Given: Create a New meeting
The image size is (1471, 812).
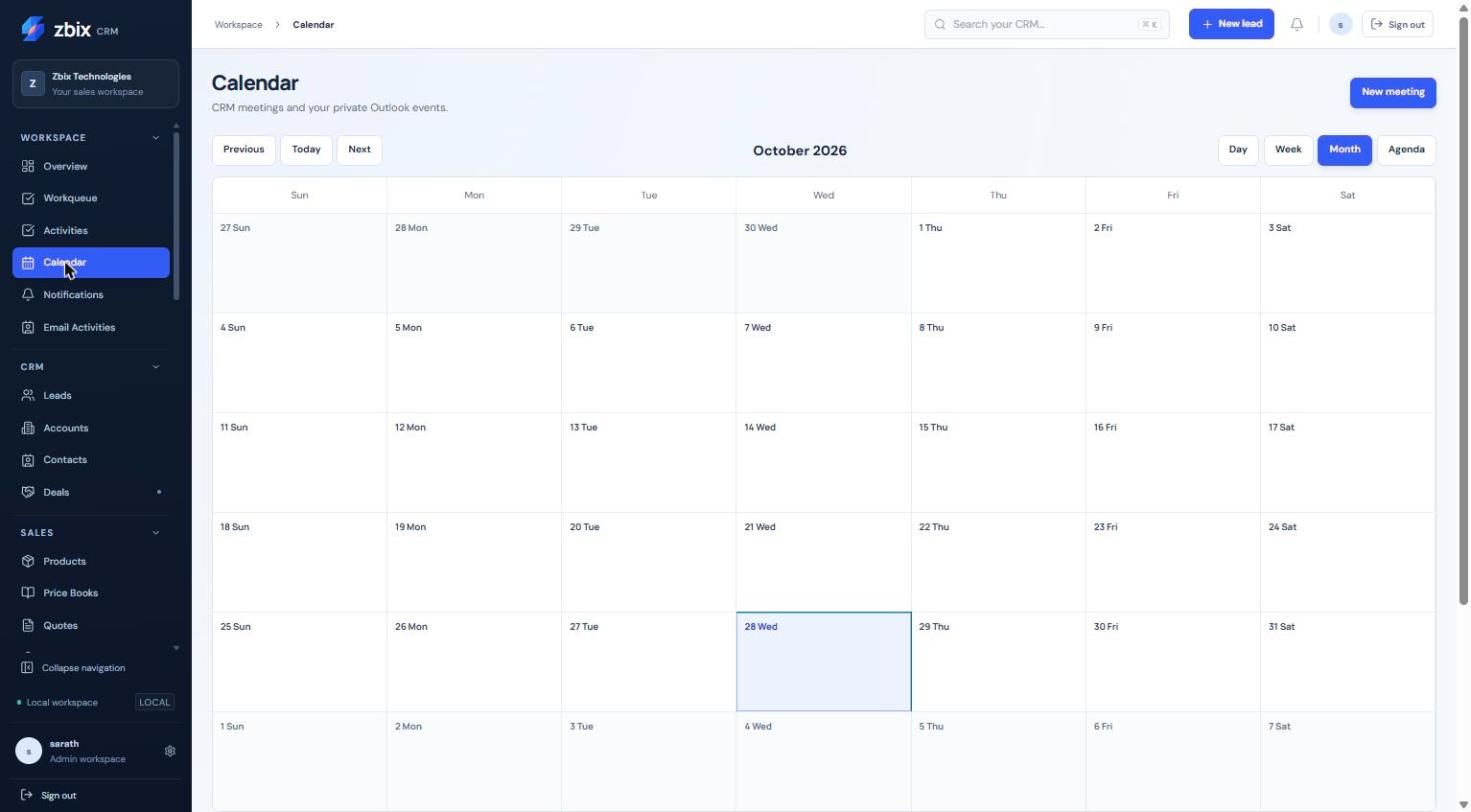Looking at the screenshot, I should [1393, 92].
